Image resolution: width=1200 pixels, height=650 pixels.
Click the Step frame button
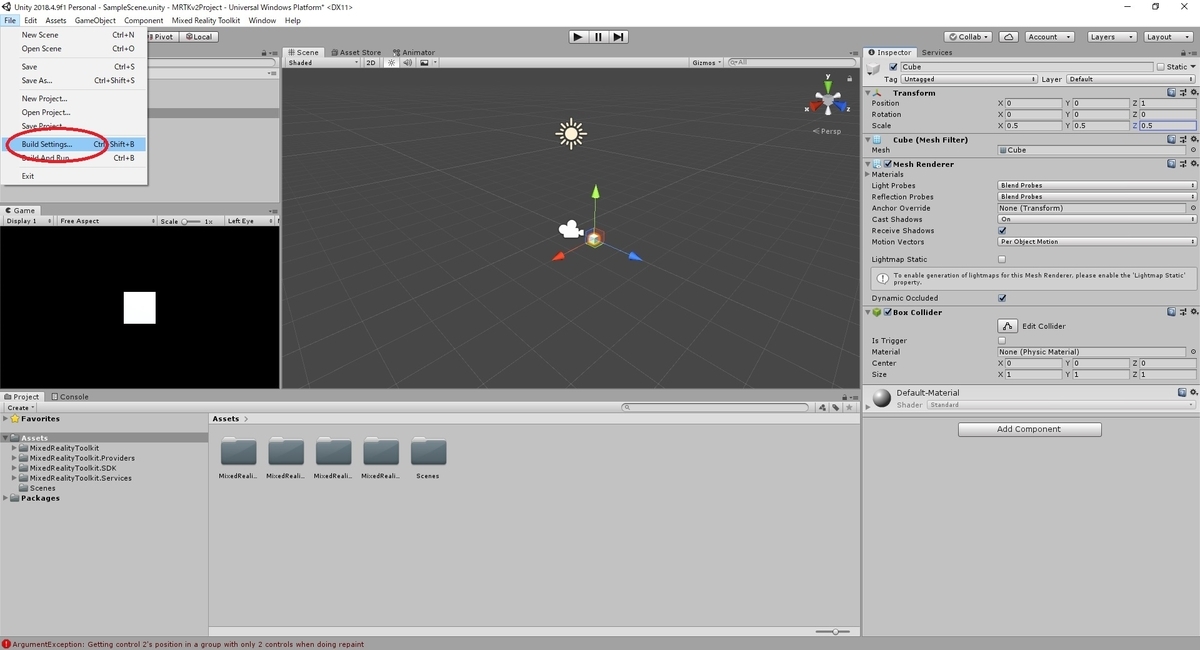(619, 37)
